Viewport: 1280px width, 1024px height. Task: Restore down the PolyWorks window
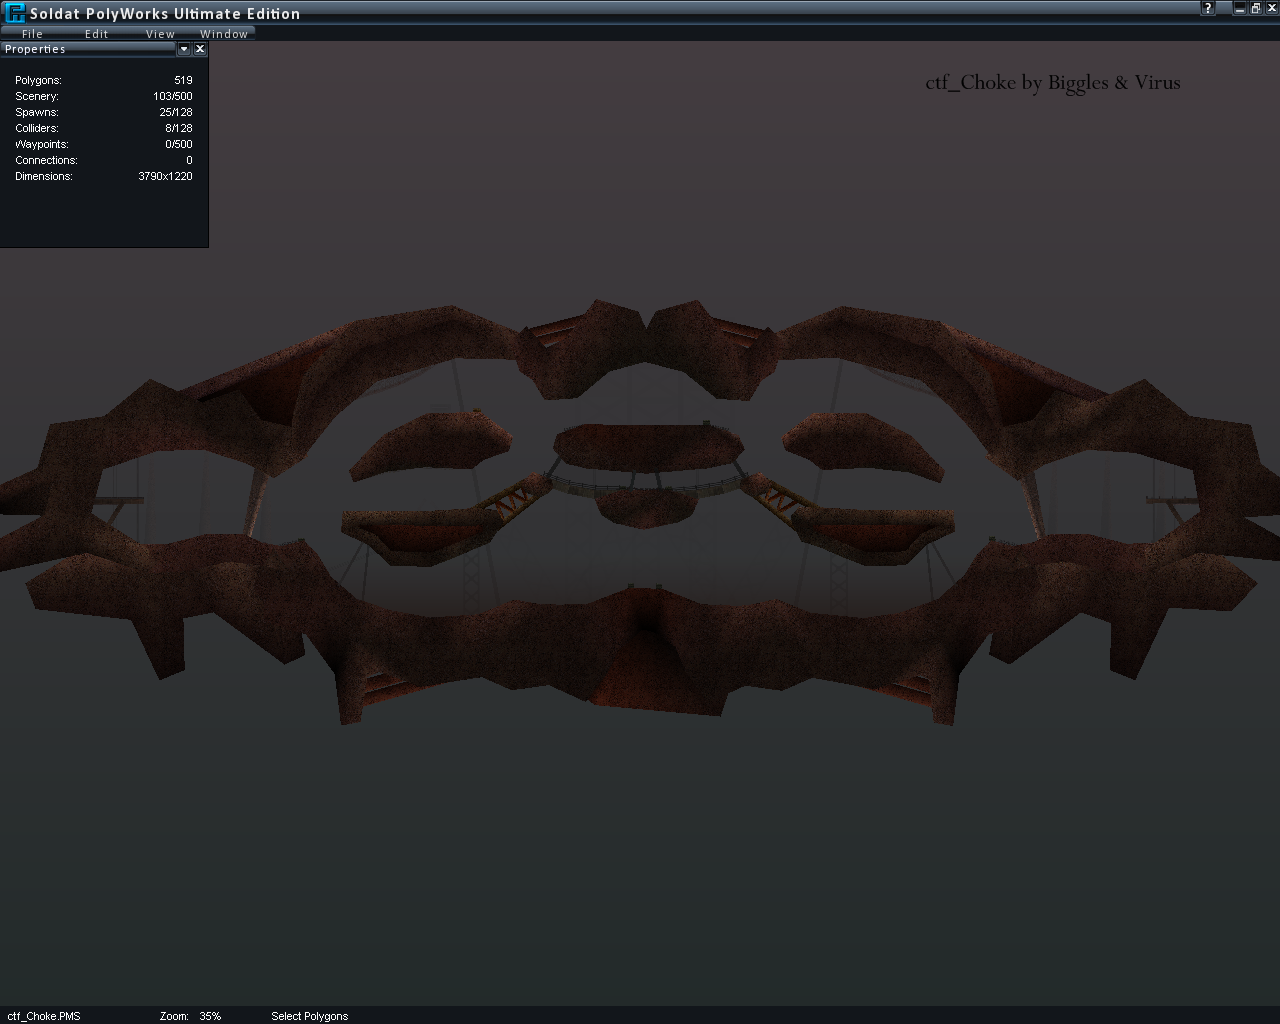(1255, 9)
